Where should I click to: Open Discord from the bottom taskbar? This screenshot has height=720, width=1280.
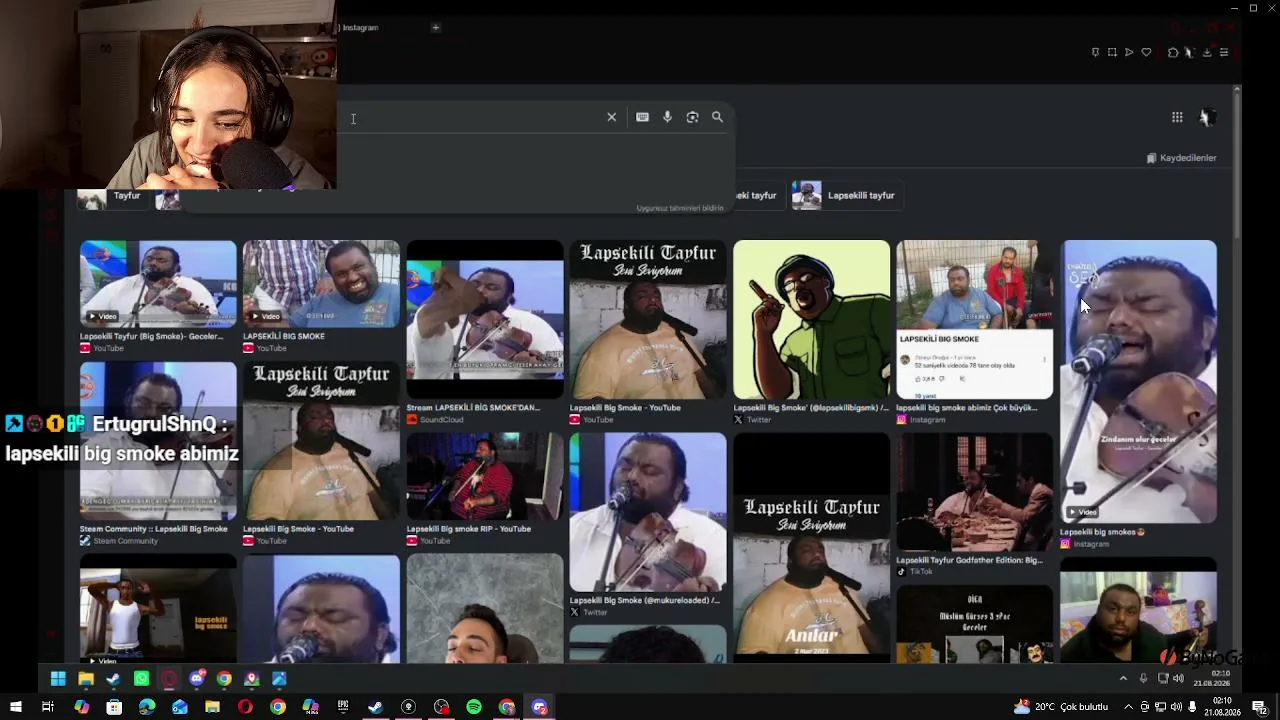coord(540,707)
